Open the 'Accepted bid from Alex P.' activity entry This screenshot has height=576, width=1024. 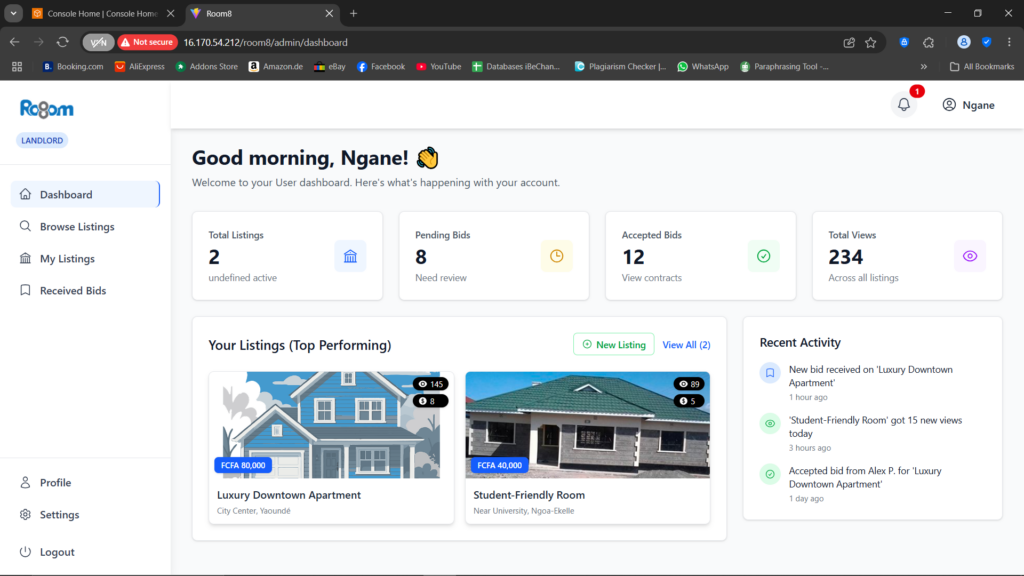click(x=873, y=484)
